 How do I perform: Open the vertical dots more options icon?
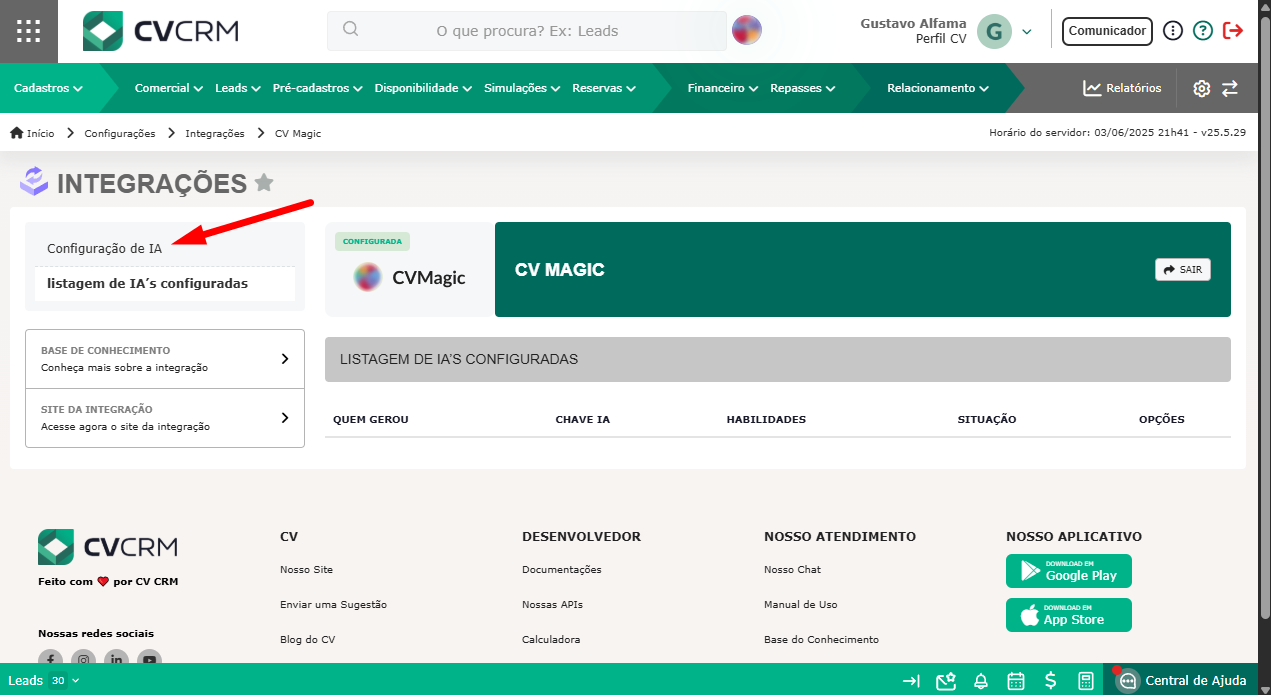[1174, 31]
